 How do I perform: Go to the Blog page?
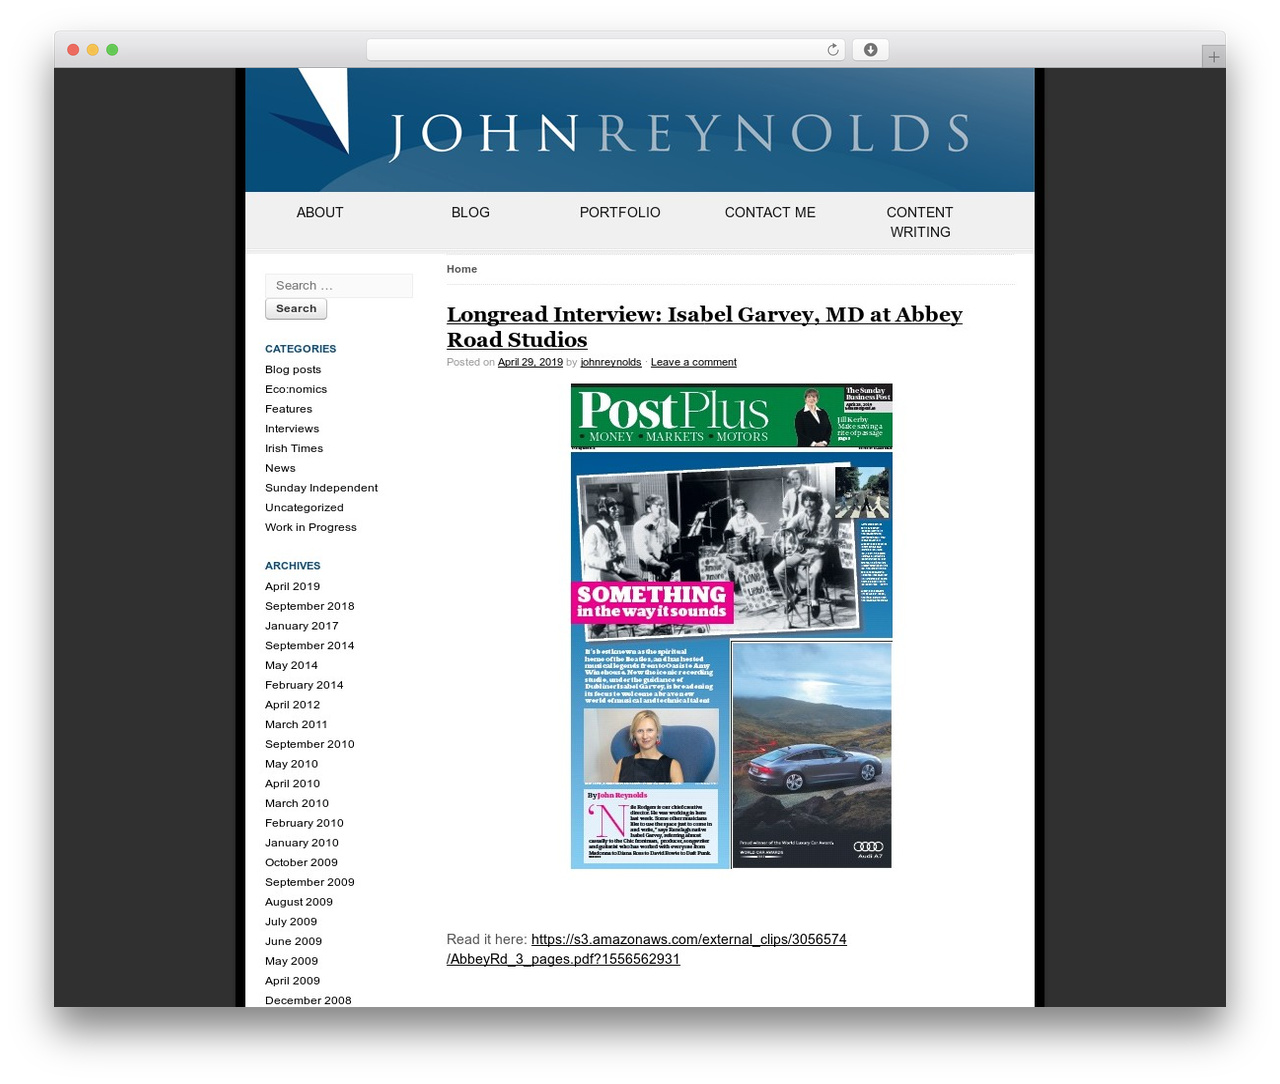click(x=470, y=212)
